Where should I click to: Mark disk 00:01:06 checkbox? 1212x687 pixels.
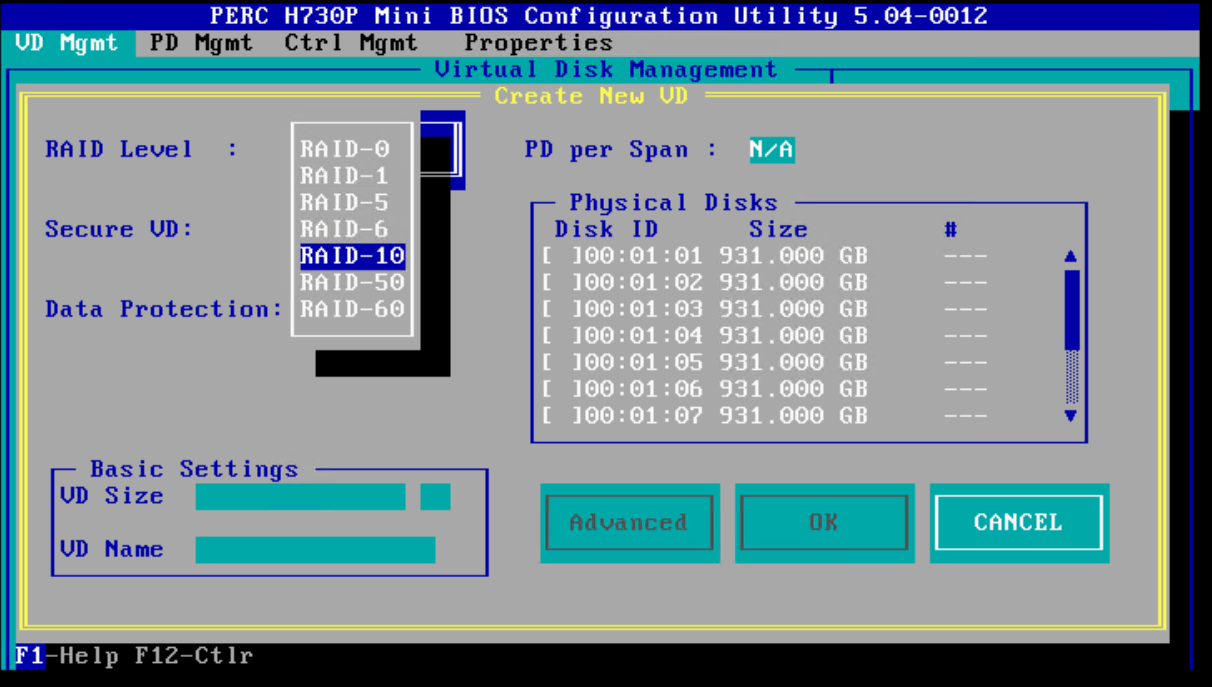click(562, 389)
